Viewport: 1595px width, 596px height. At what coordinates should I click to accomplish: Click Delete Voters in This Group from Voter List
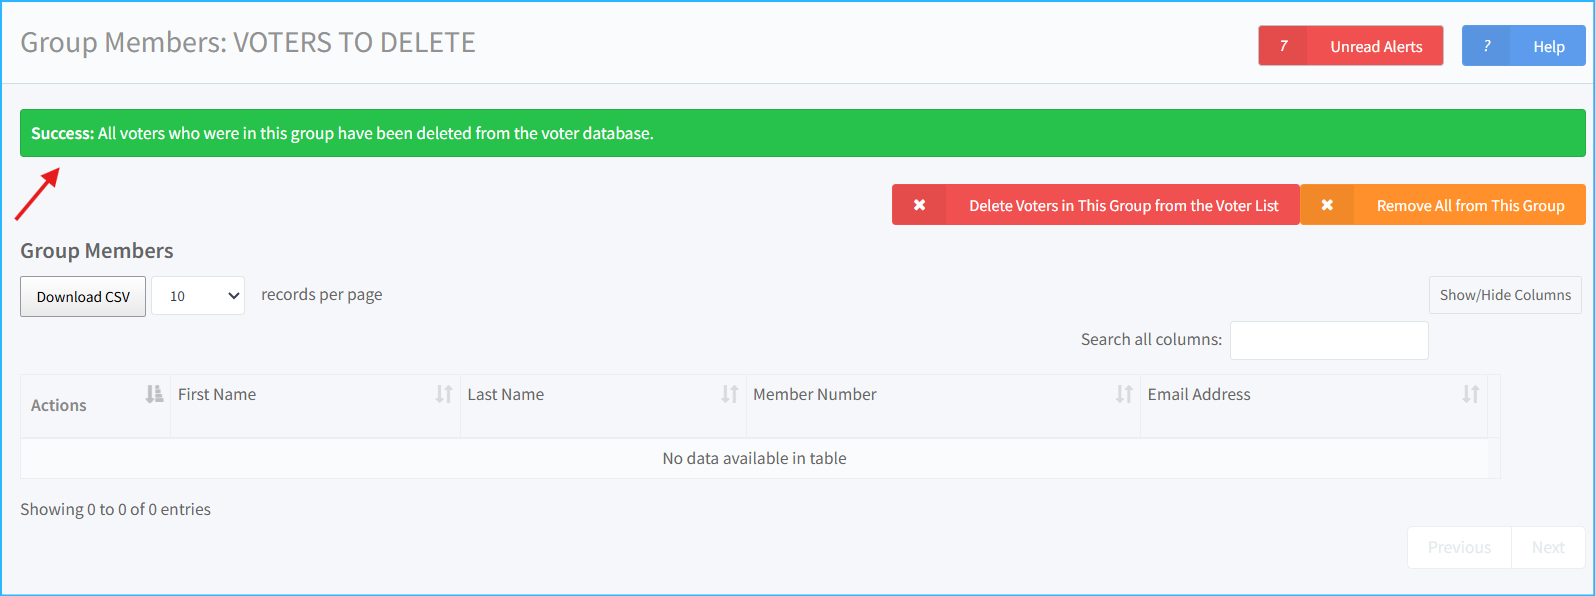[1123, 205]
